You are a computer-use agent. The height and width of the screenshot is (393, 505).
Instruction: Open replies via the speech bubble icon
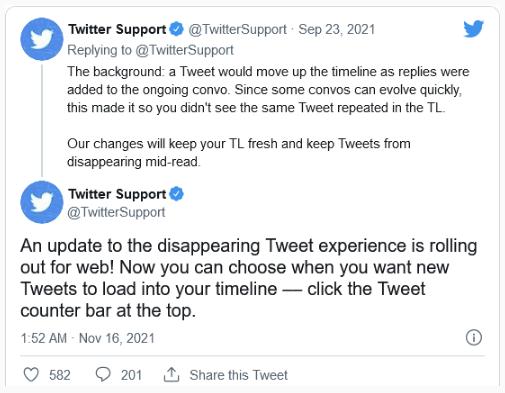pyautogui.click(x=103, y=375)
